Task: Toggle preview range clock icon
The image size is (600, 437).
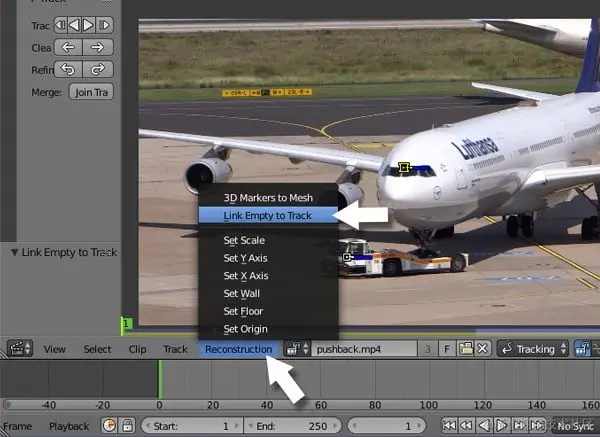Action: point(109,426)
